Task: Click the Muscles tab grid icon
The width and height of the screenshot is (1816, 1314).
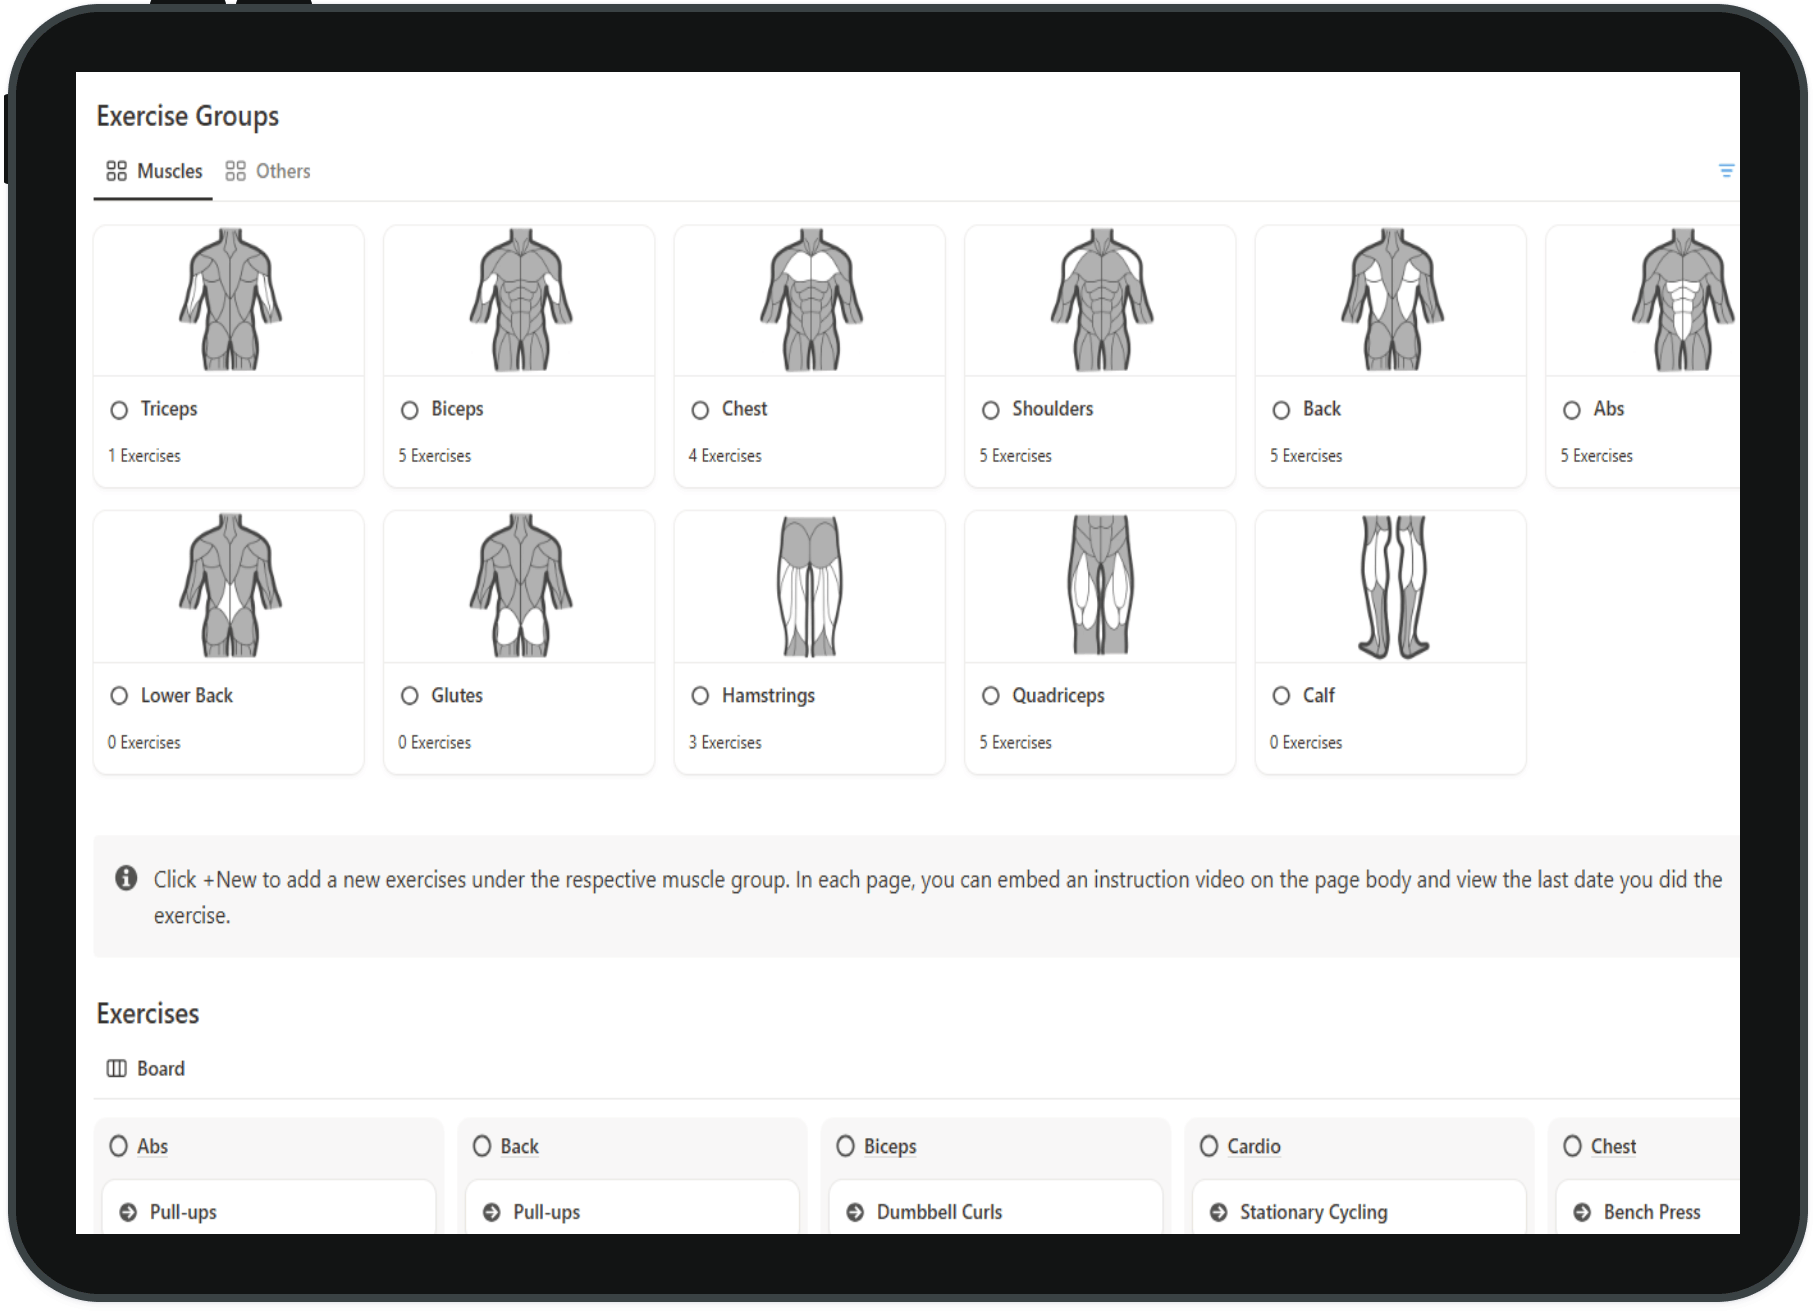Action: (x=117, y=171)
